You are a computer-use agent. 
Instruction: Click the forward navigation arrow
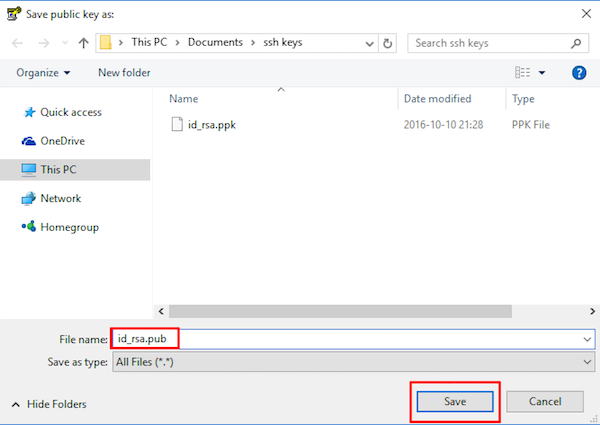coord(44,43)
